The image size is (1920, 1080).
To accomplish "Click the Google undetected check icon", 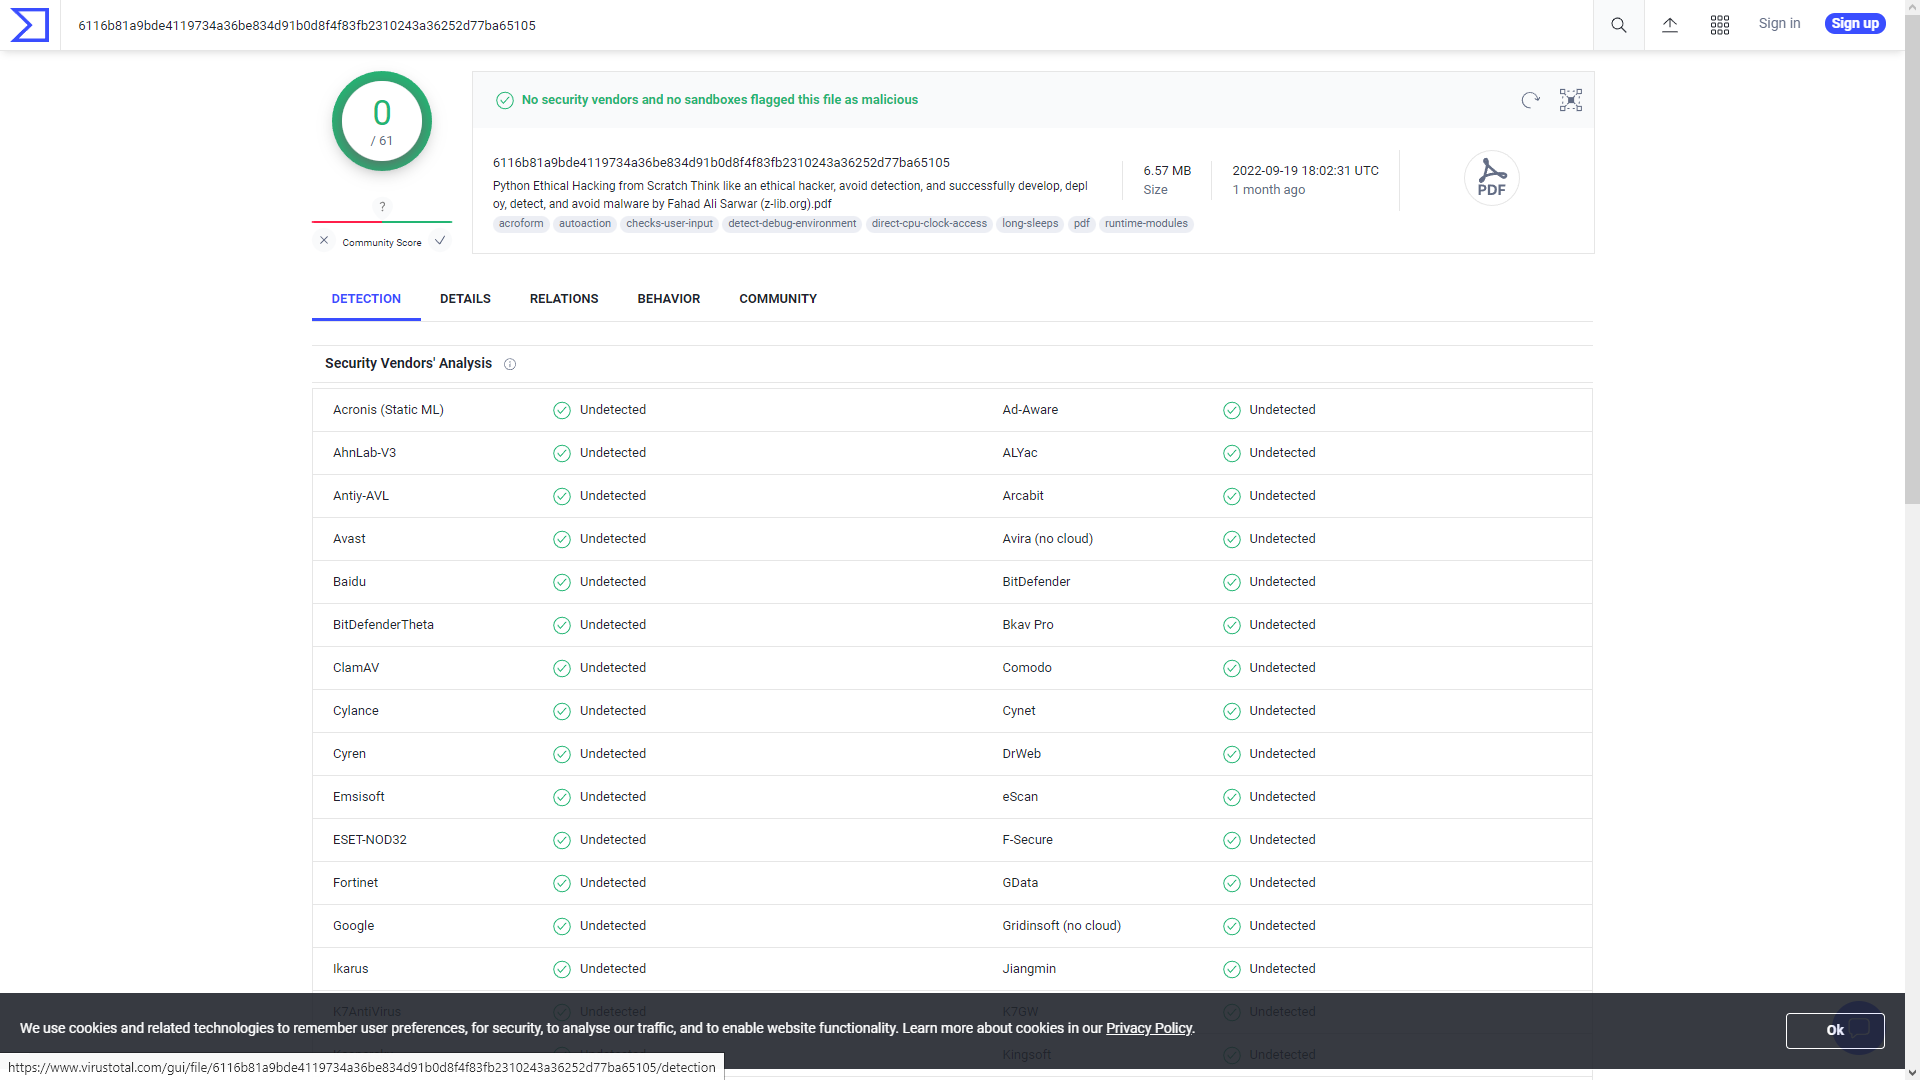I will click(x=562, y=927).
